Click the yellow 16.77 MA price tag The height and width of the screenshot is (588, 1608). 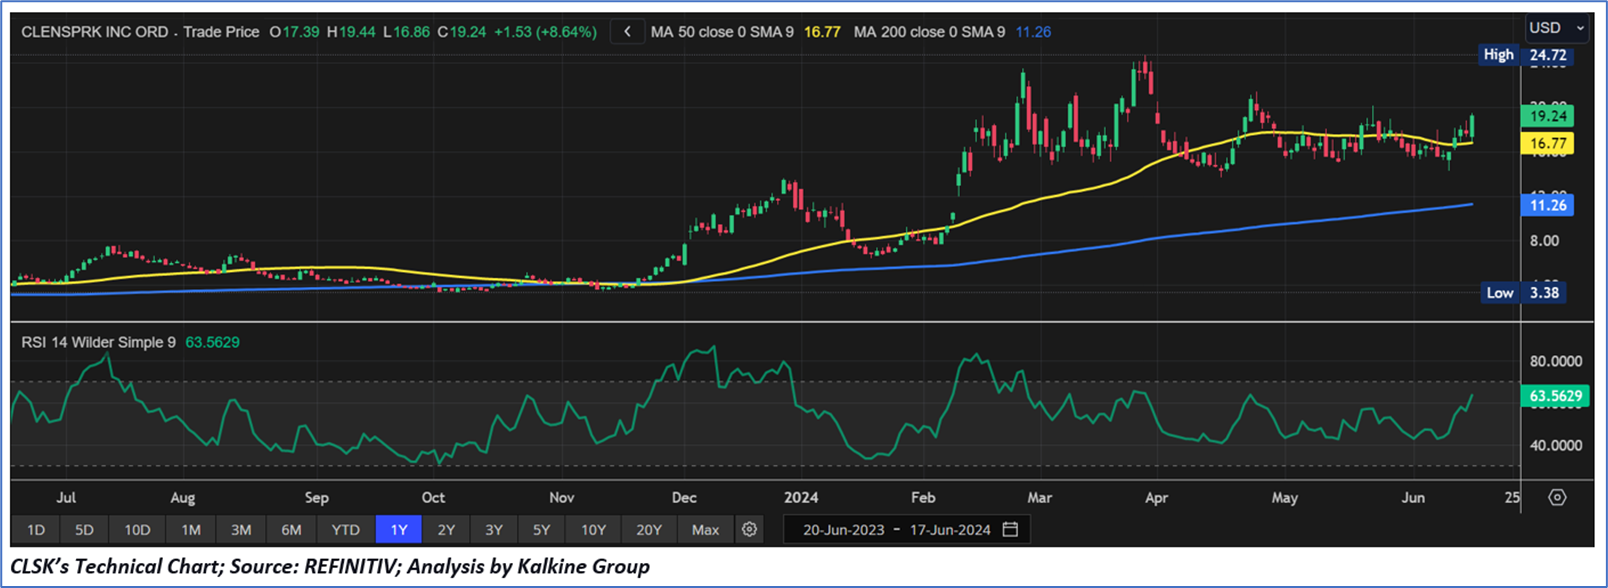tap(1547, 144)
